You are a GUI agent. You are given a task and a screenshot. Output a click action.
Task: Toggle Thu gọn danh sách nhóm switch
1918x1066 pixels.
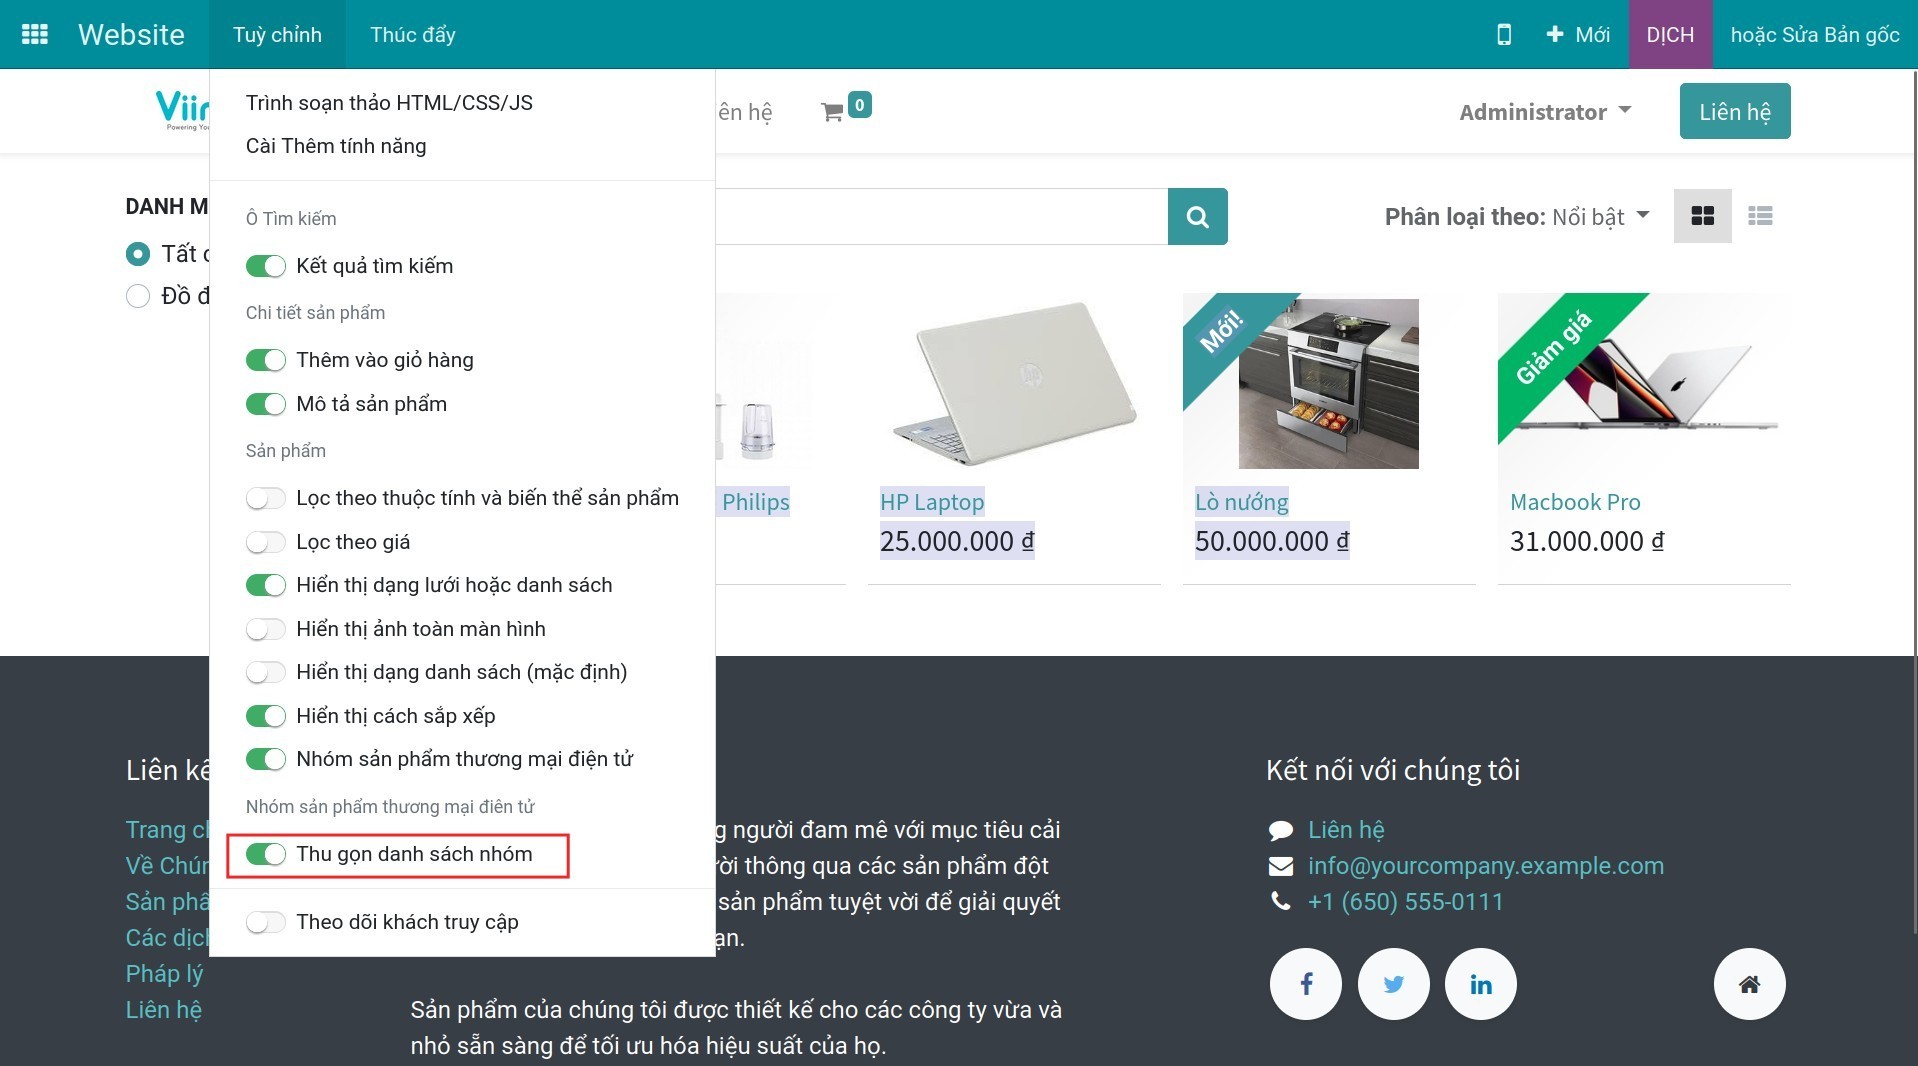266,854
